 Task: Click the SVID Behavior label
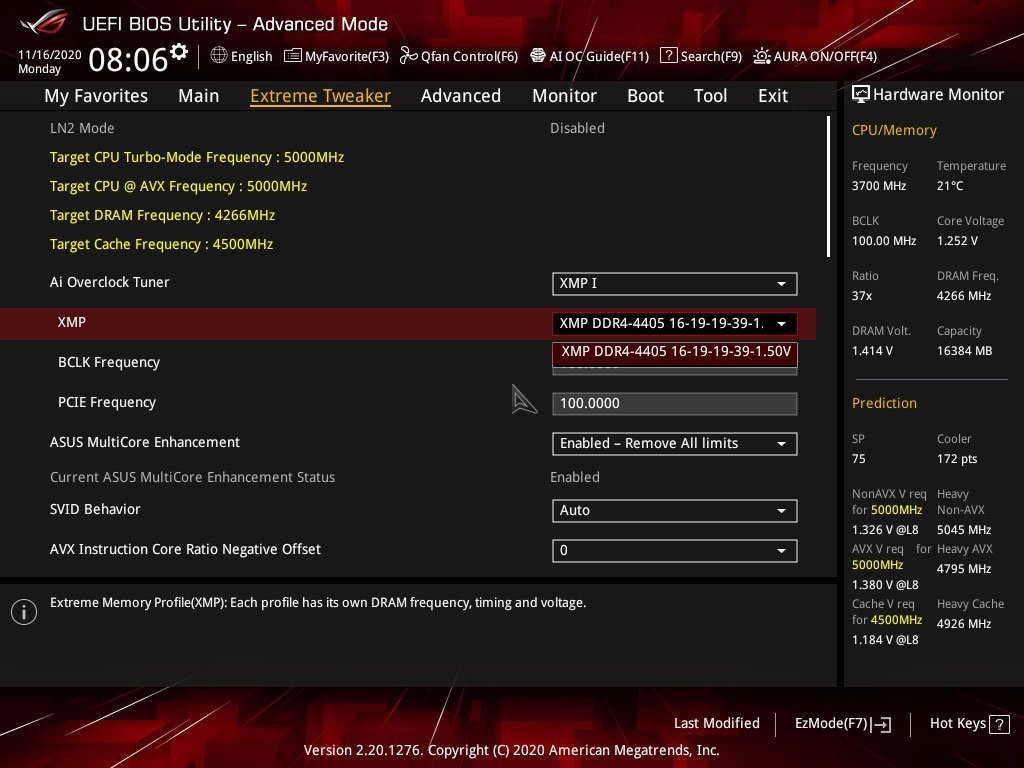click(x=95, y=509)
